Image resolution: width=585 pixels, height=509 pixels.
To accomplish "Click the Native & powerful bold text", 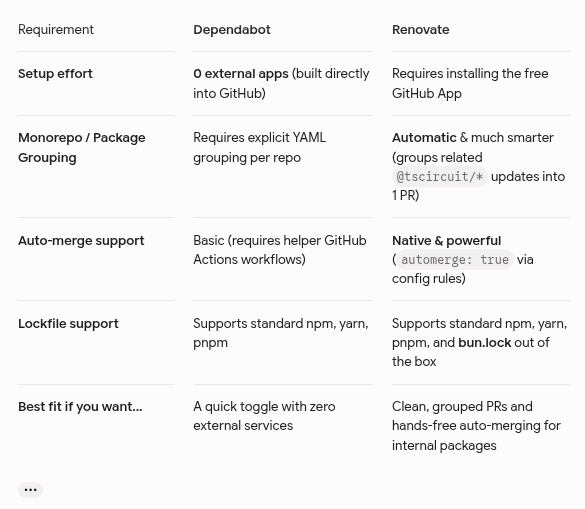I will (x=446, y=241).
